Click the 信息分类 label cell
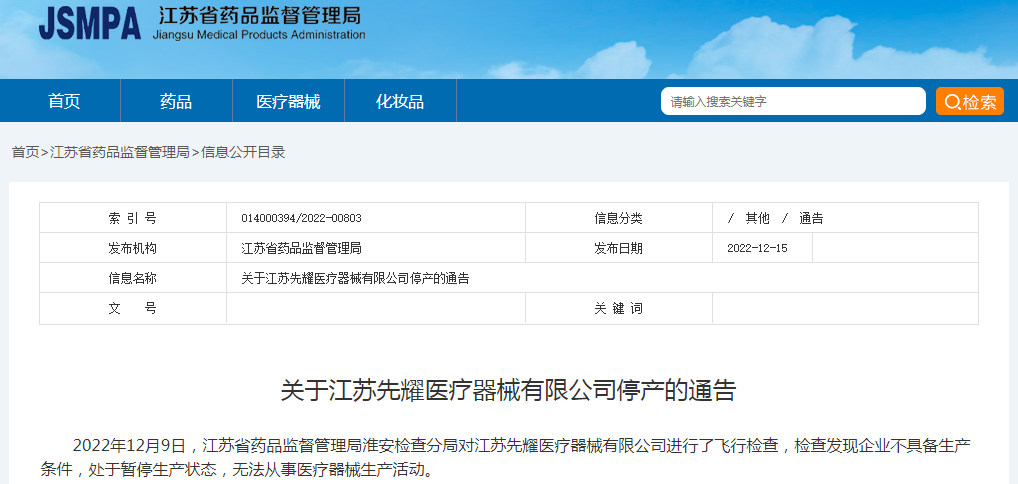Image resolution: width=1018 pixels, height=484 pixels. point(618,218)
